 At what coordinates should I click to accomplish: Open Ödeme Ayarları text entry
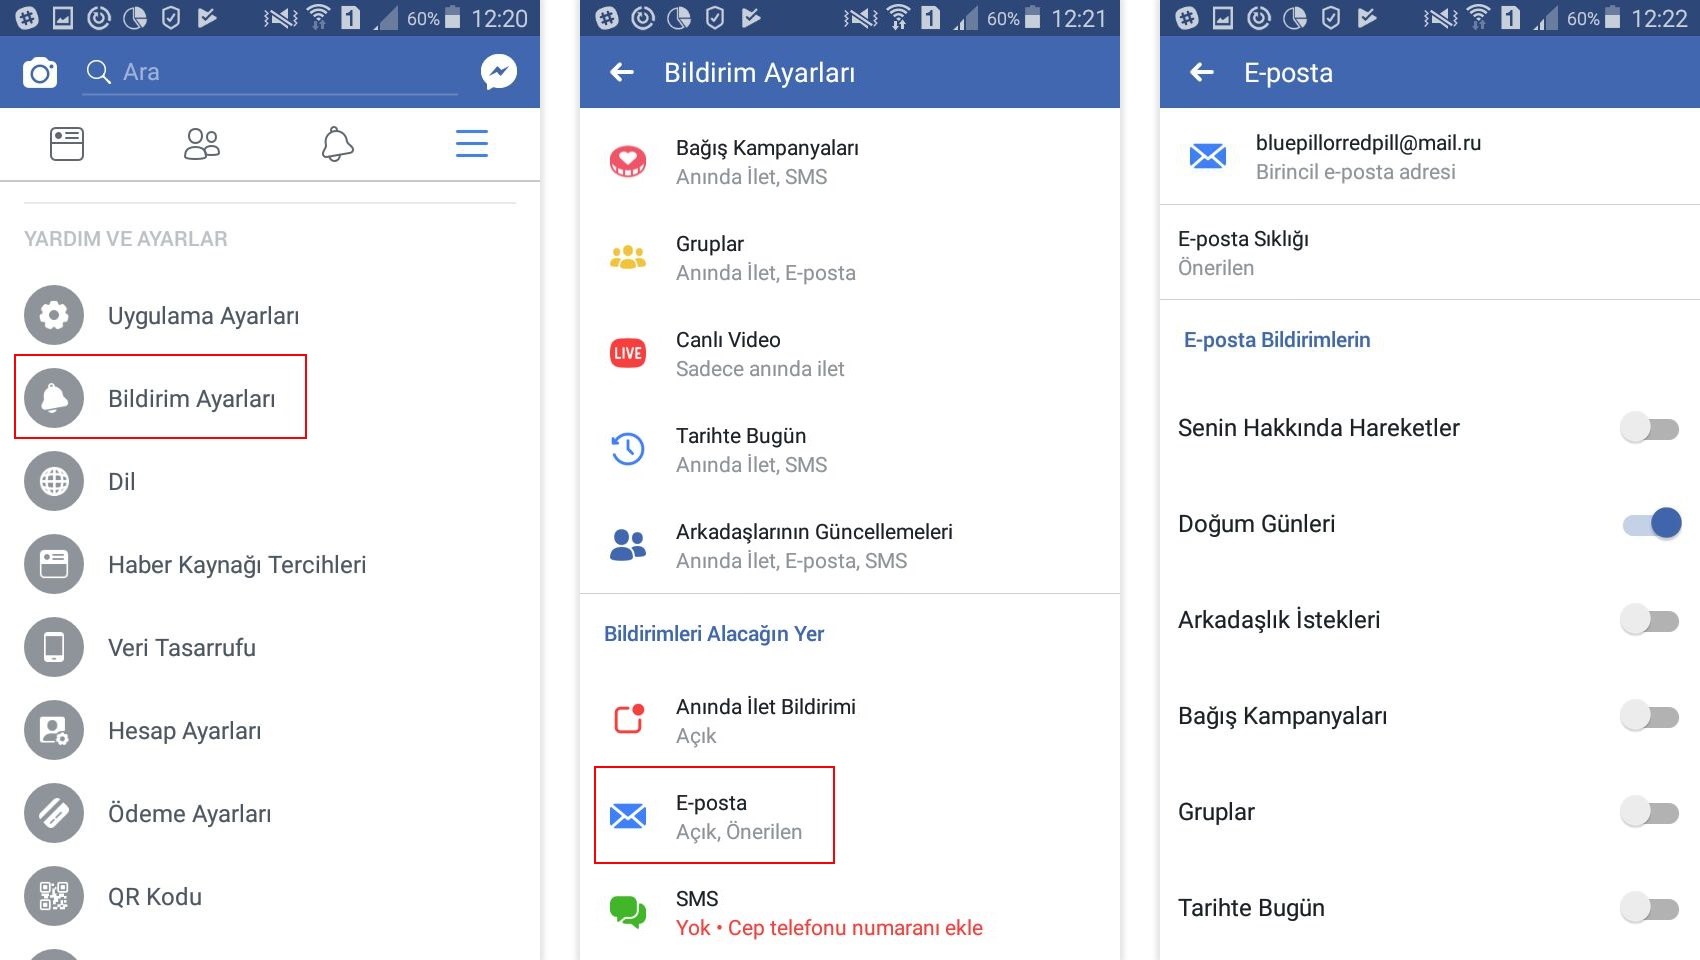[x=190, y=814]
